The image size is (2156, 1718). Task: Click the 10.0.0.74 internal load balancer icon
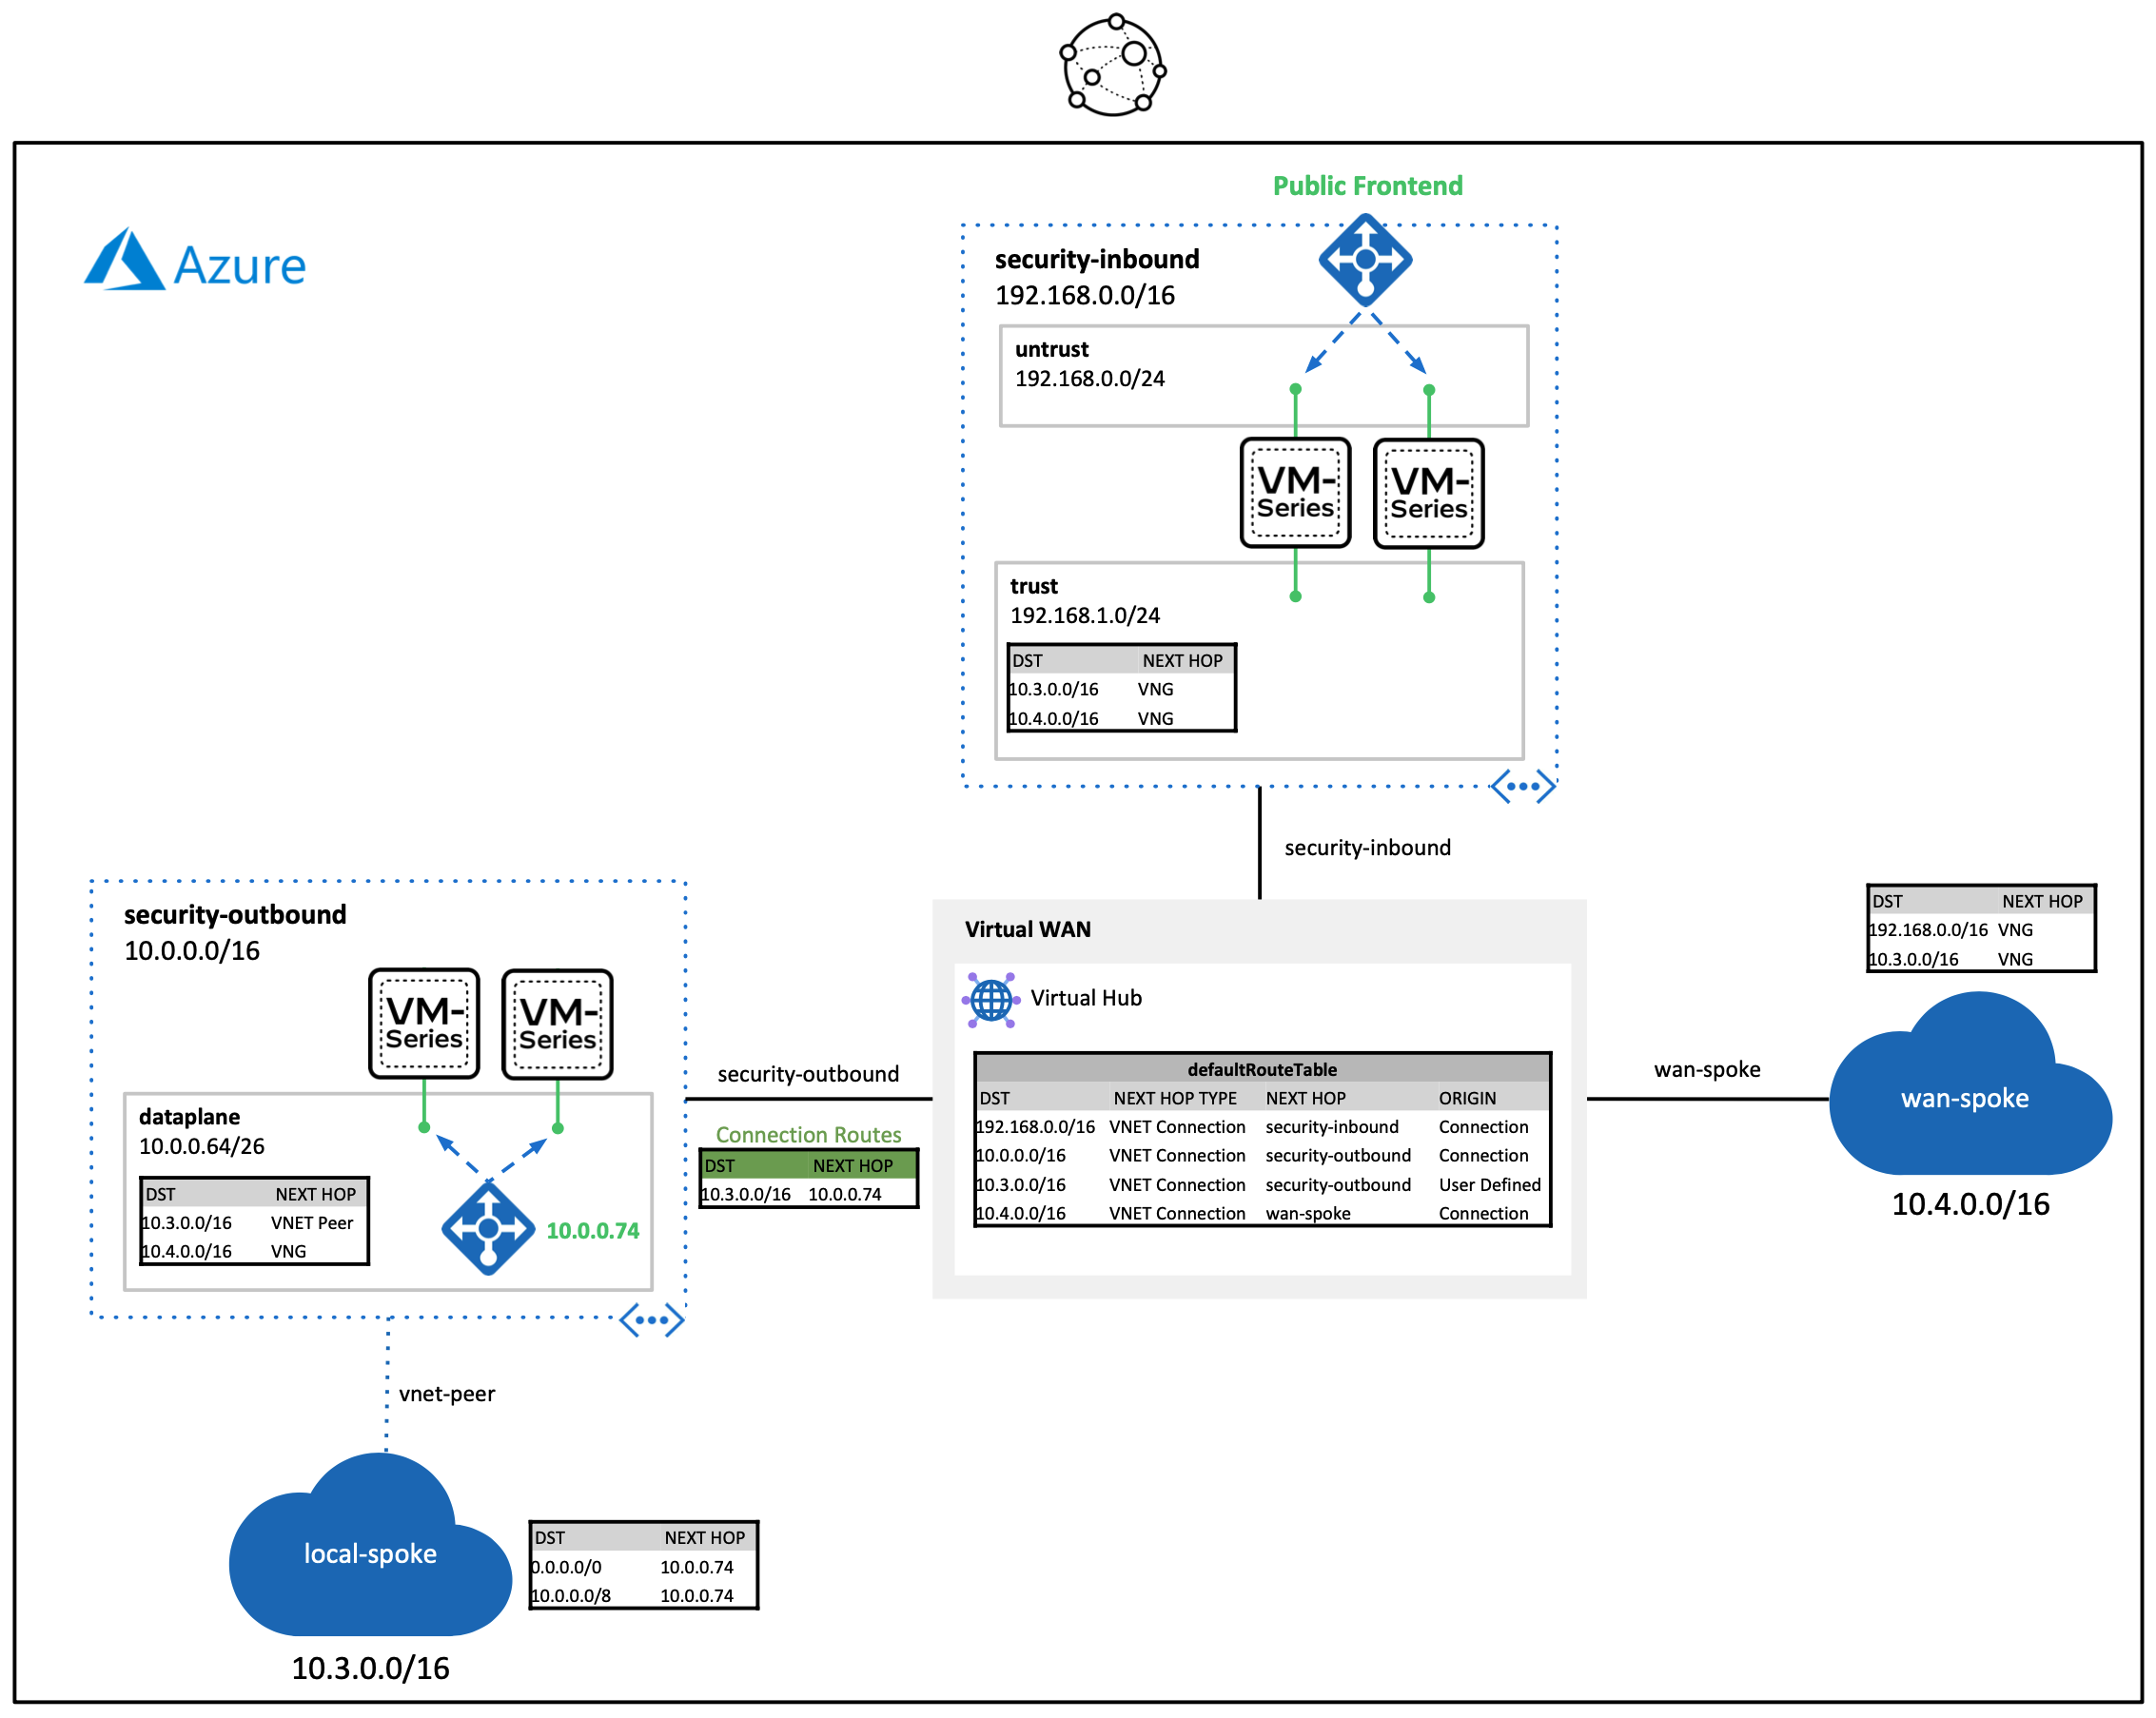tap(488, 1228)
